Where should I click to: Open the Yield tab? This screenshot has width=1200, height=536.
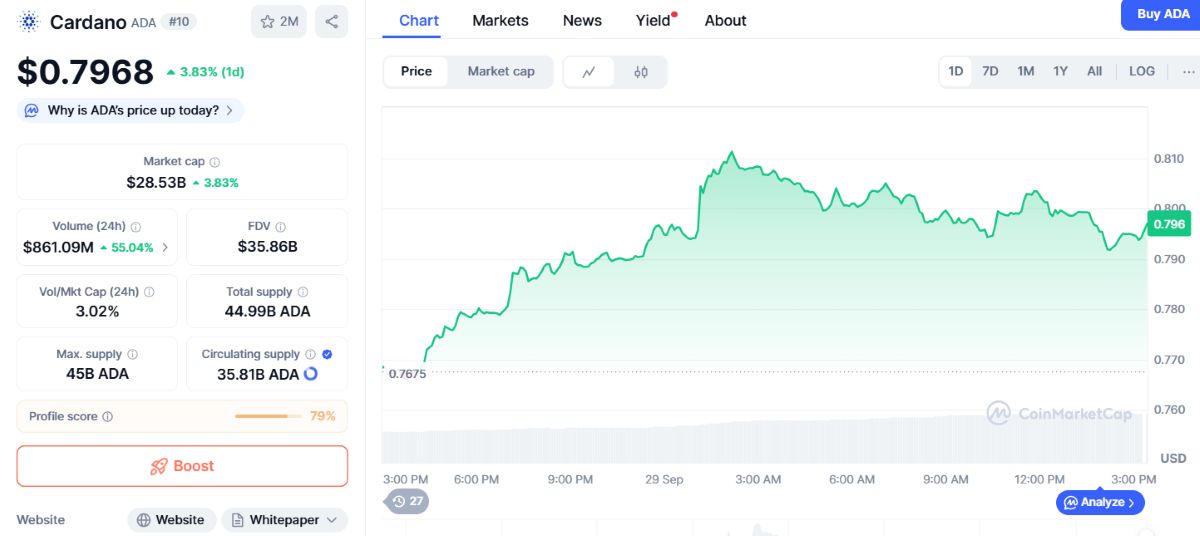click(x=654, y=20)
